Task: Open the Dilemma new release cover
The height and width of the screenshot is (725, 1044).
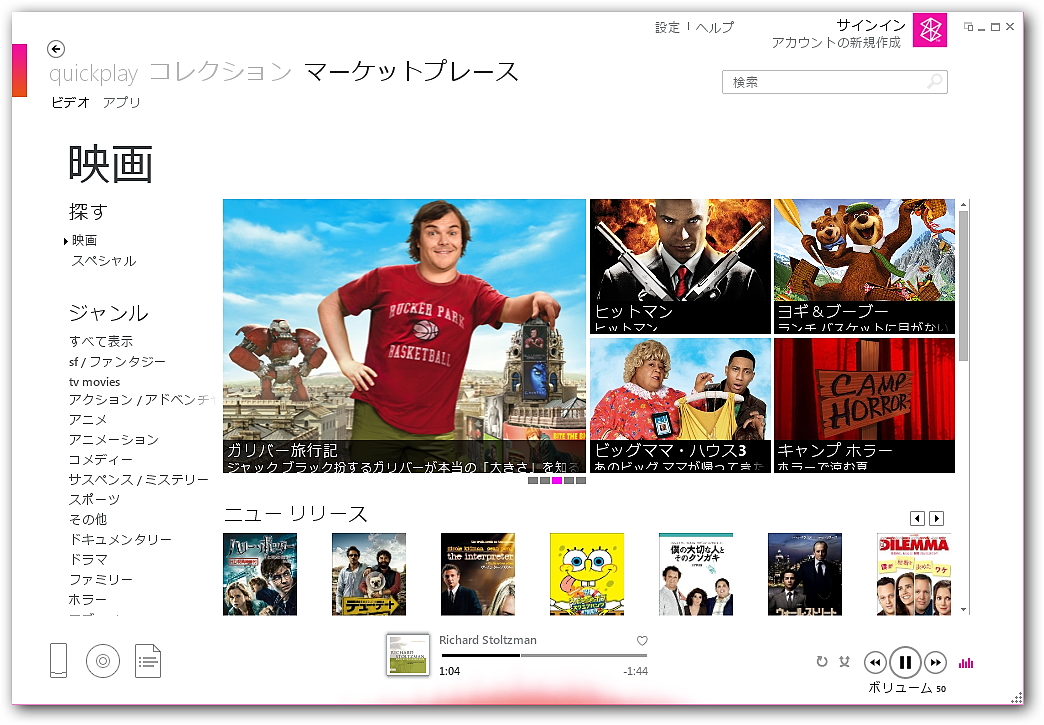Action: (x=914, y=574)
